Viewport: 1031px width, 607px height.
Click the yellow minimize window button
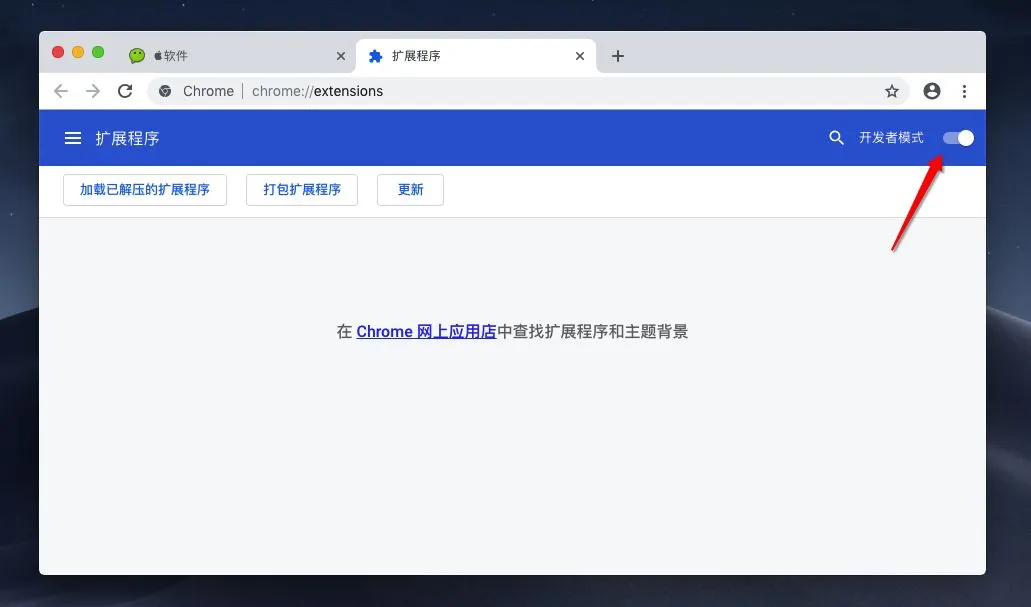pos(78,52)
